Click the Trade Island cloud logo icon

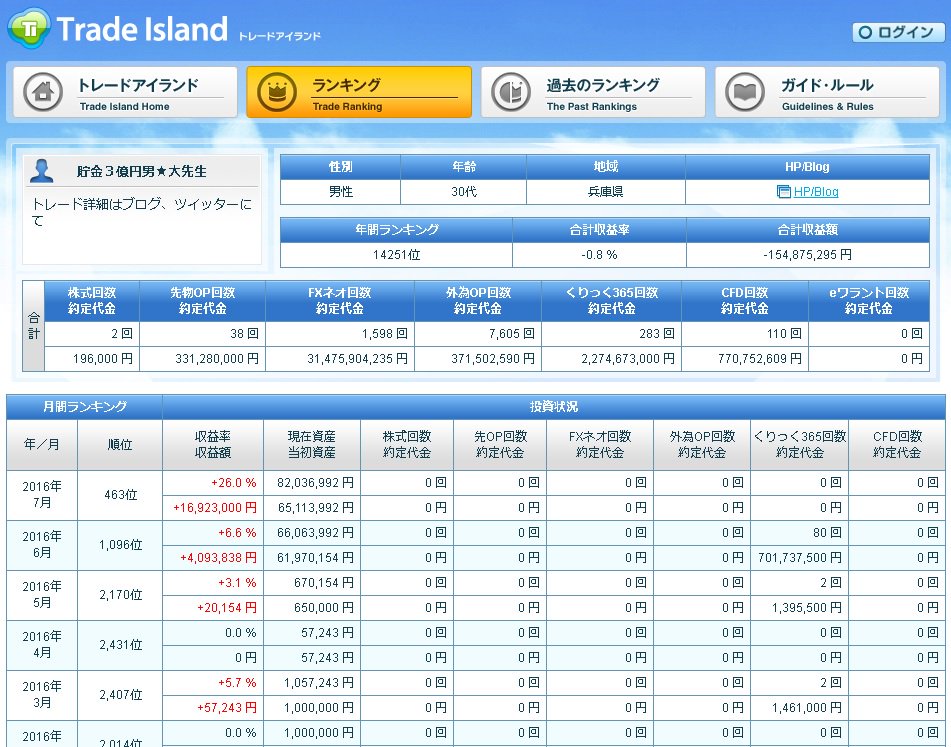[29, 28]
